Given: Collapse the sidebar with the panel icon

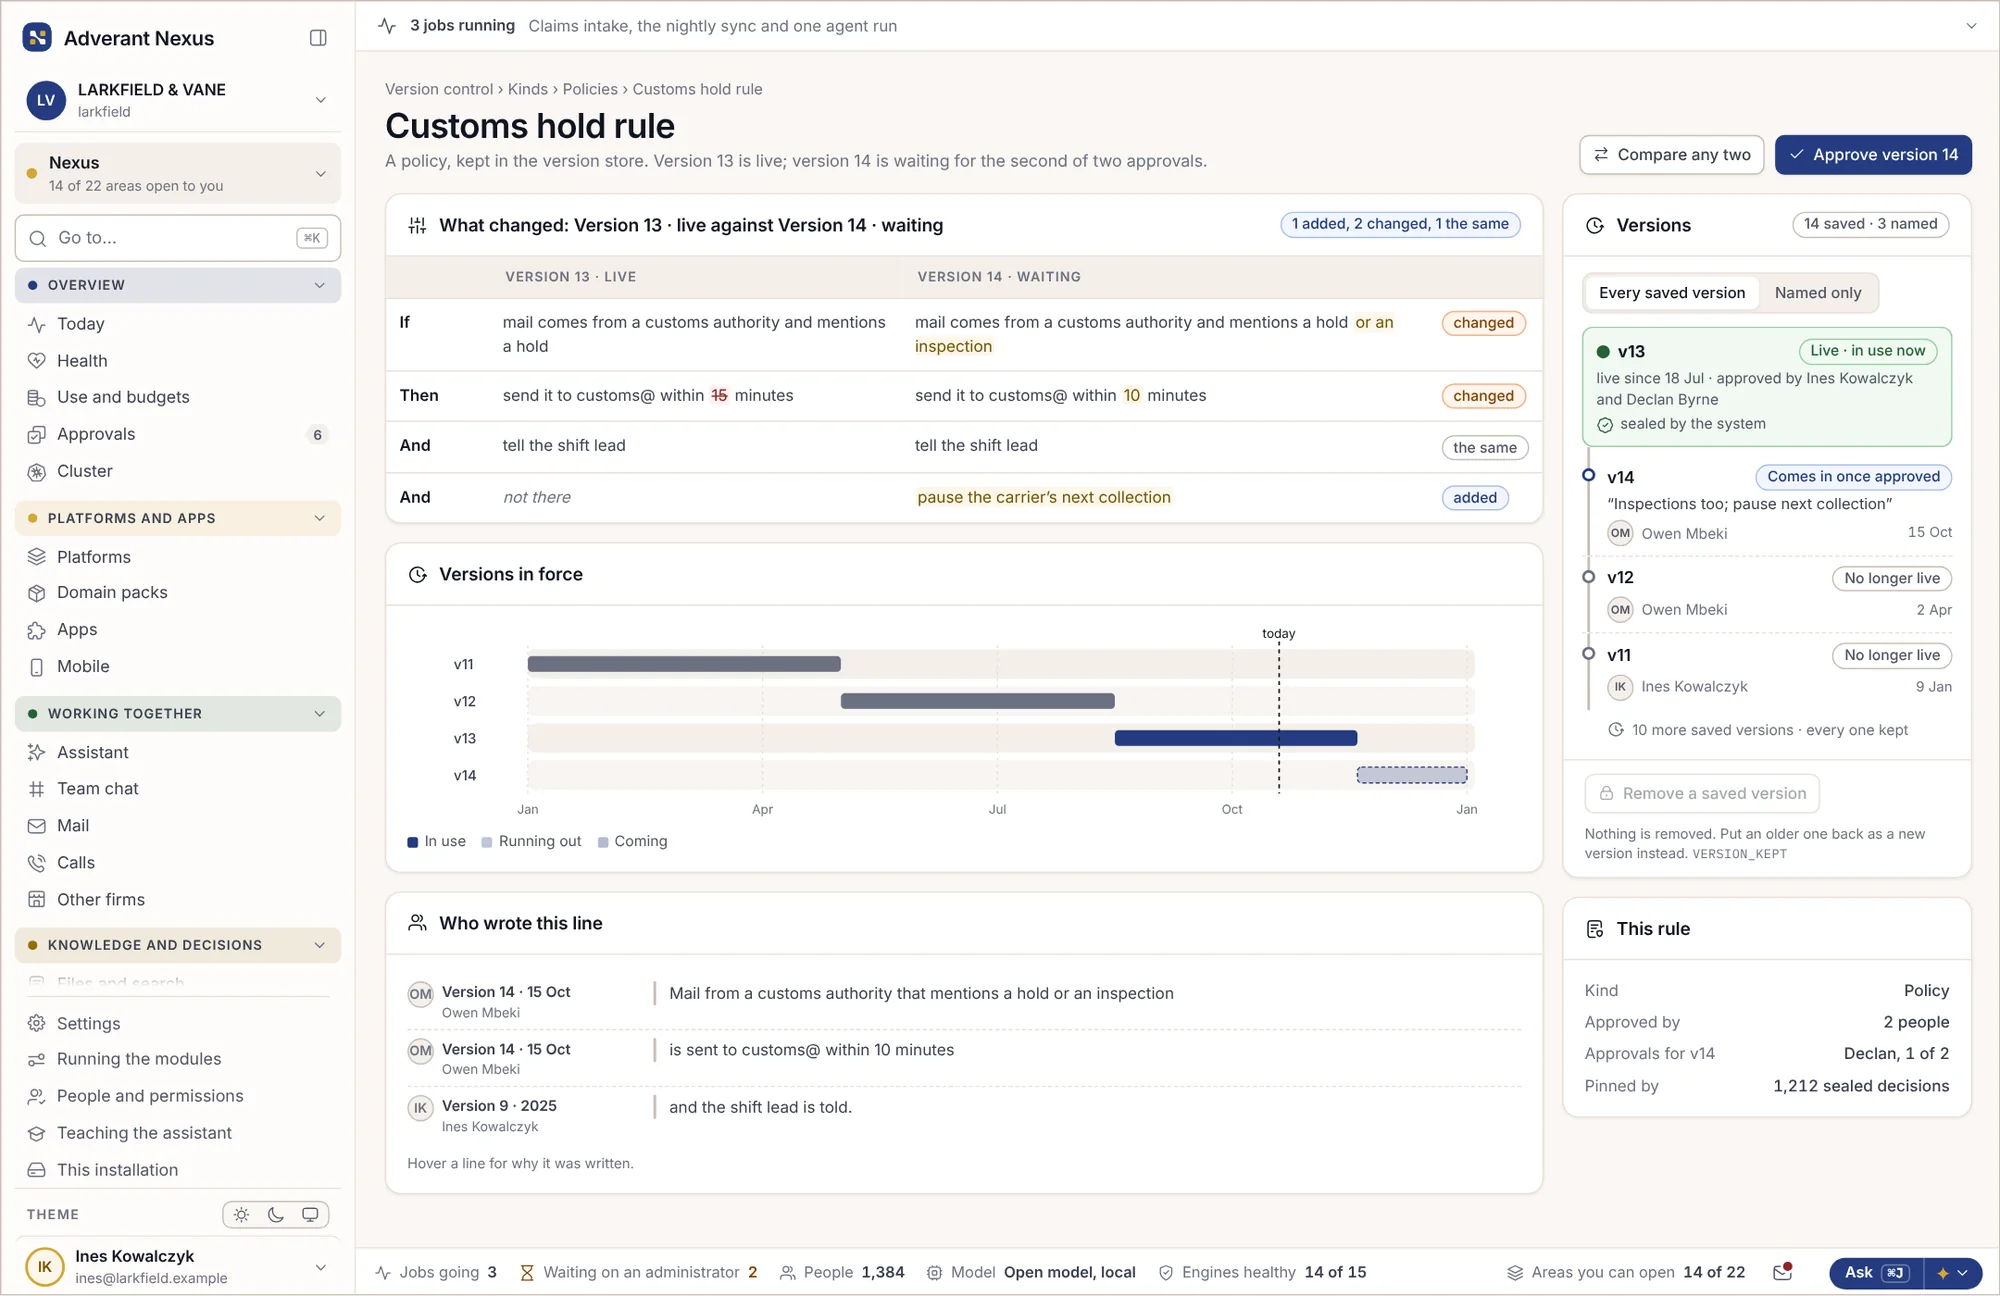Looking at the screenshot, I should coord(318,38).
